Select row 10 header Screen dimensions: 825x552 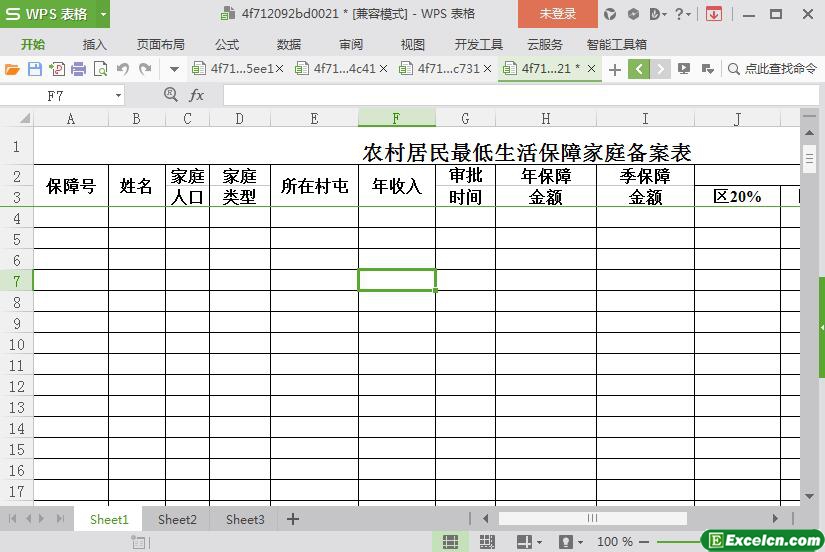pos(16,344)
